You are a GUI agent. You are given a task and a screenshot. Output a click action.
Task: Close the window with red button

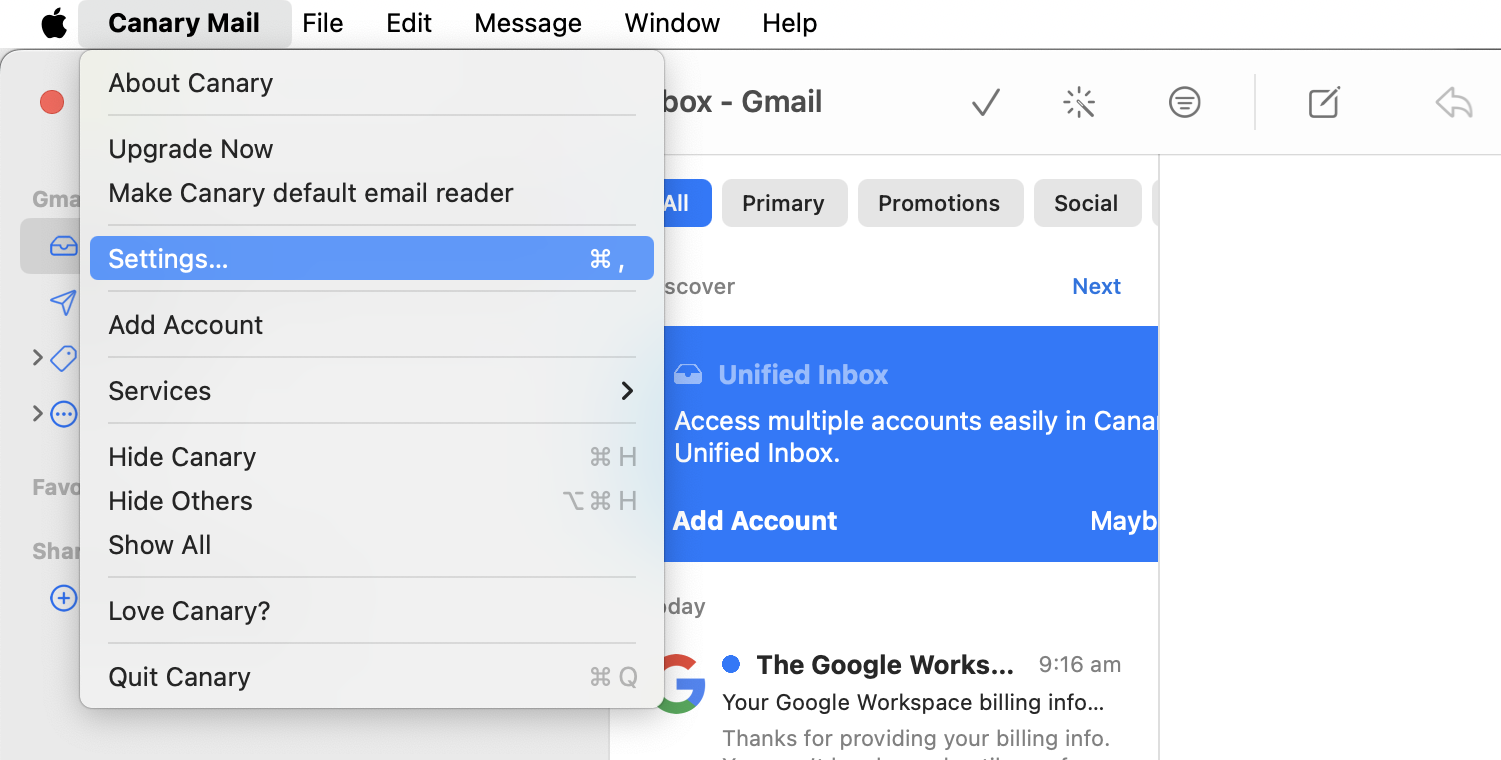52,102
